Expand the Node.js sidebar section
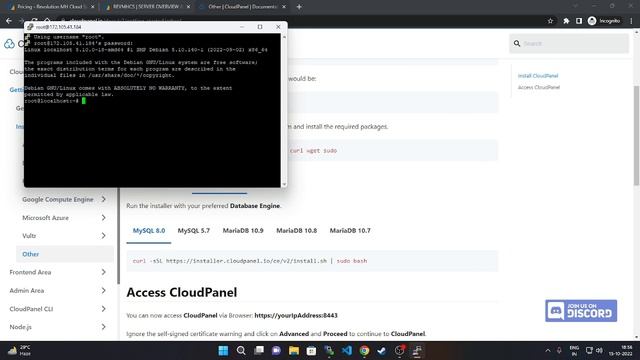This screenshot has height=360, width=640. [x=104, y=327]
